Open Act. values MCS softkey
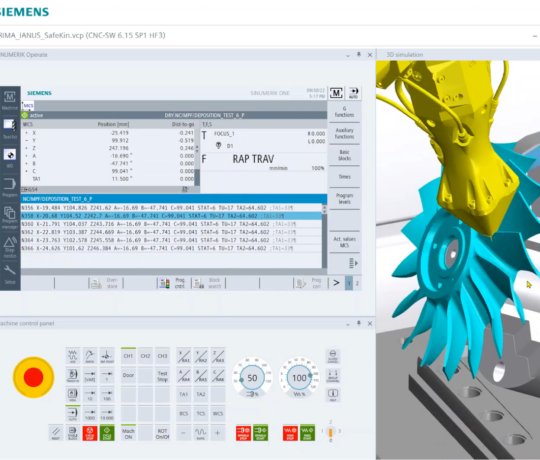540x460 pixels. [344, 242]
